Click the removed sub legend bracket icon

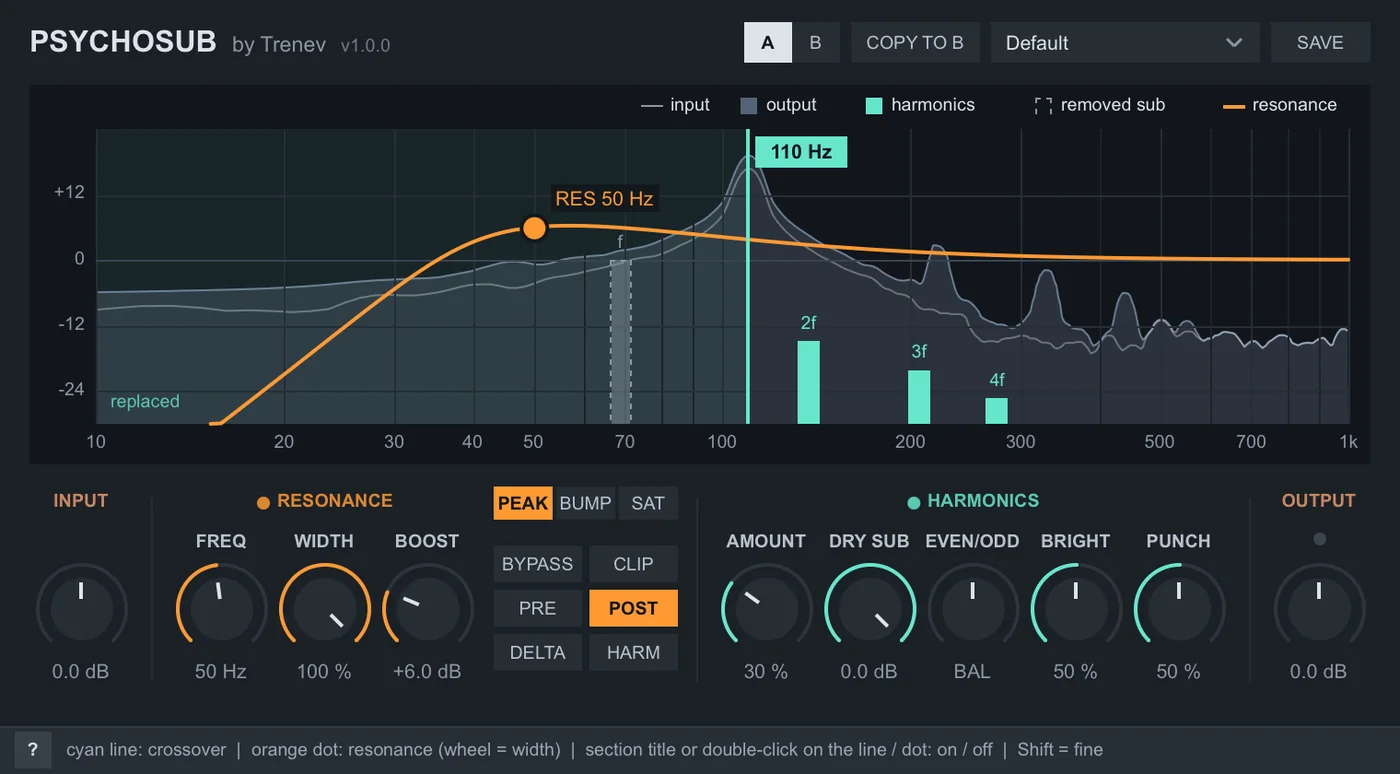pyautogui.click(x=1043, y=106)
